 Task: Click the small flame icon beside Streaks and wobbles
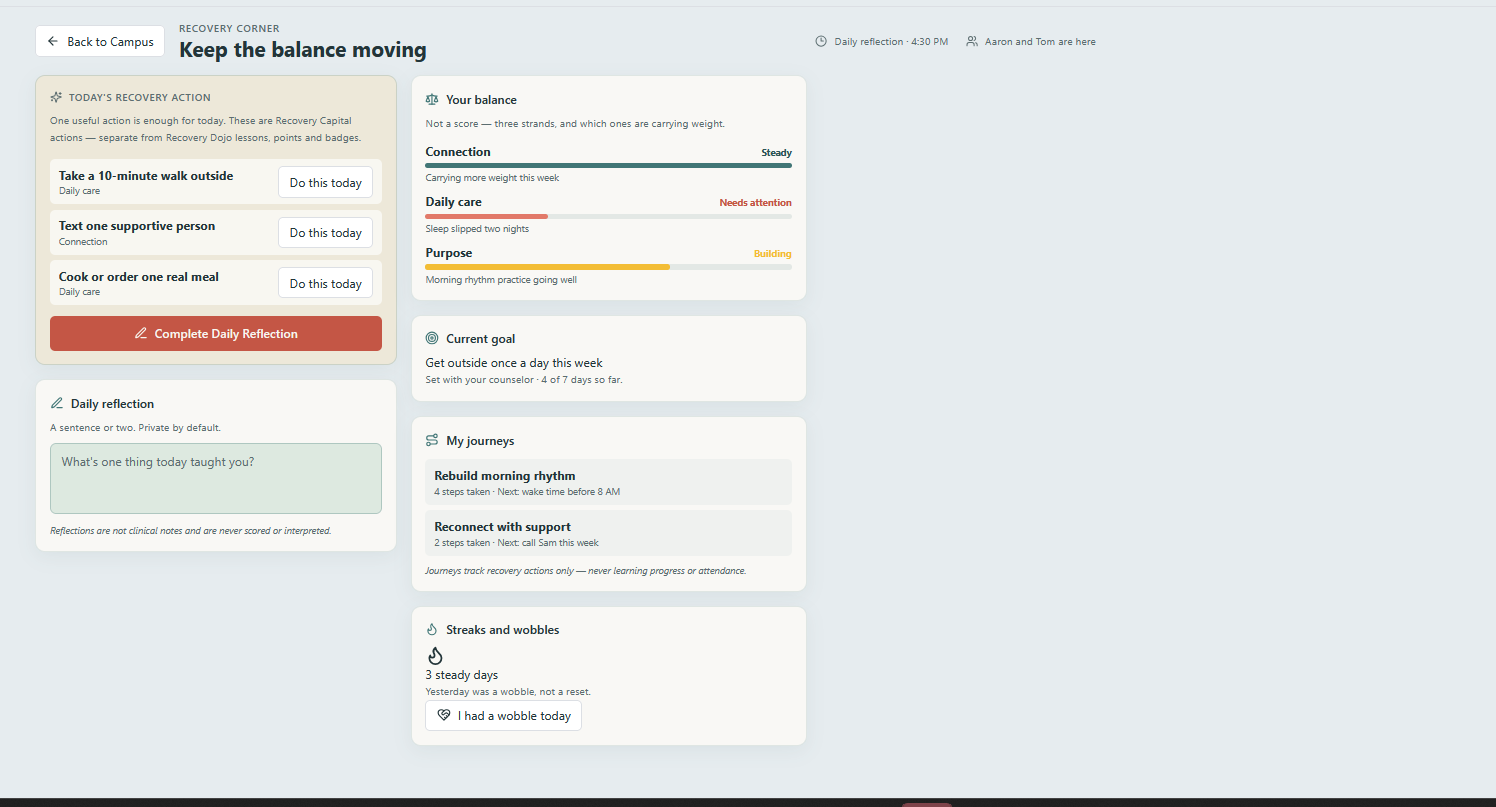click(432, 630)
